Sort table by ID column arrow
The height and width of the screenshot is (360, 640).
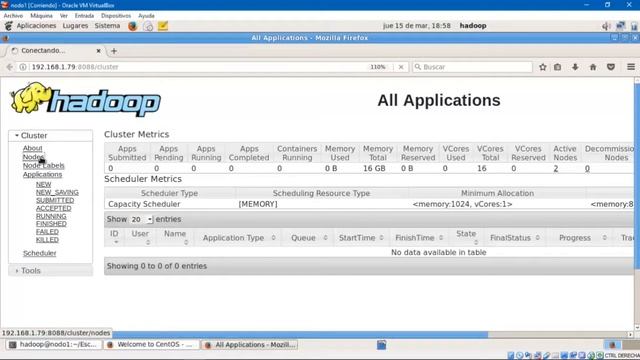point(116,242)
